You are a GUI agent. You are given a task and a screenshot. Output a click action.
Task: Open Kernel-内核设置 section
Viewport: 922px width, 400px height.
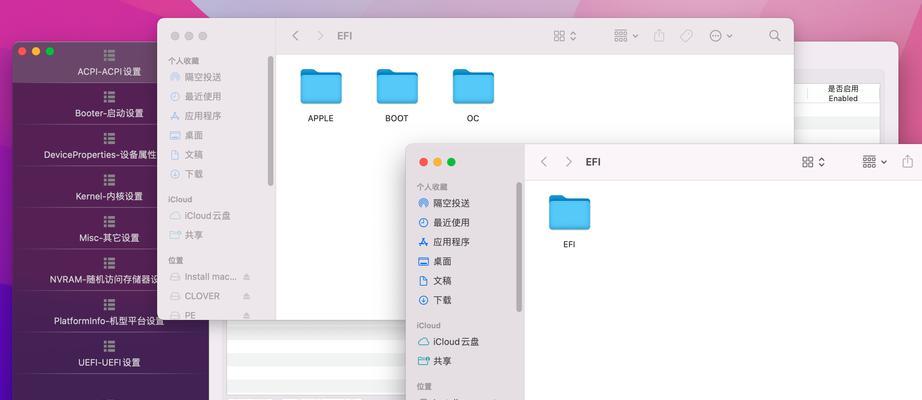(109, 187)
